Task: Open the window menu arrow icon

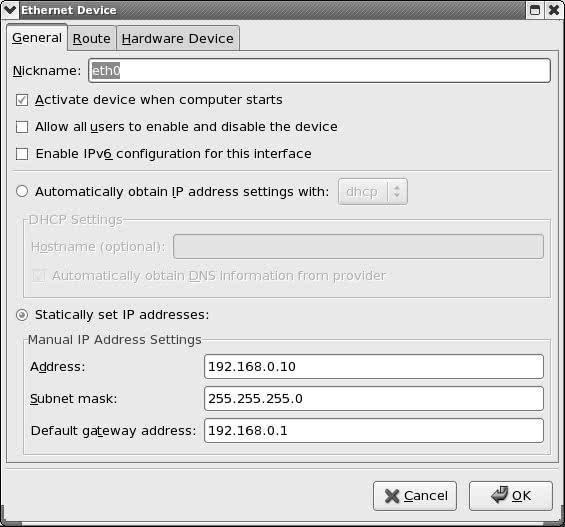Action: pyautogui.click(x=9, y=10)
